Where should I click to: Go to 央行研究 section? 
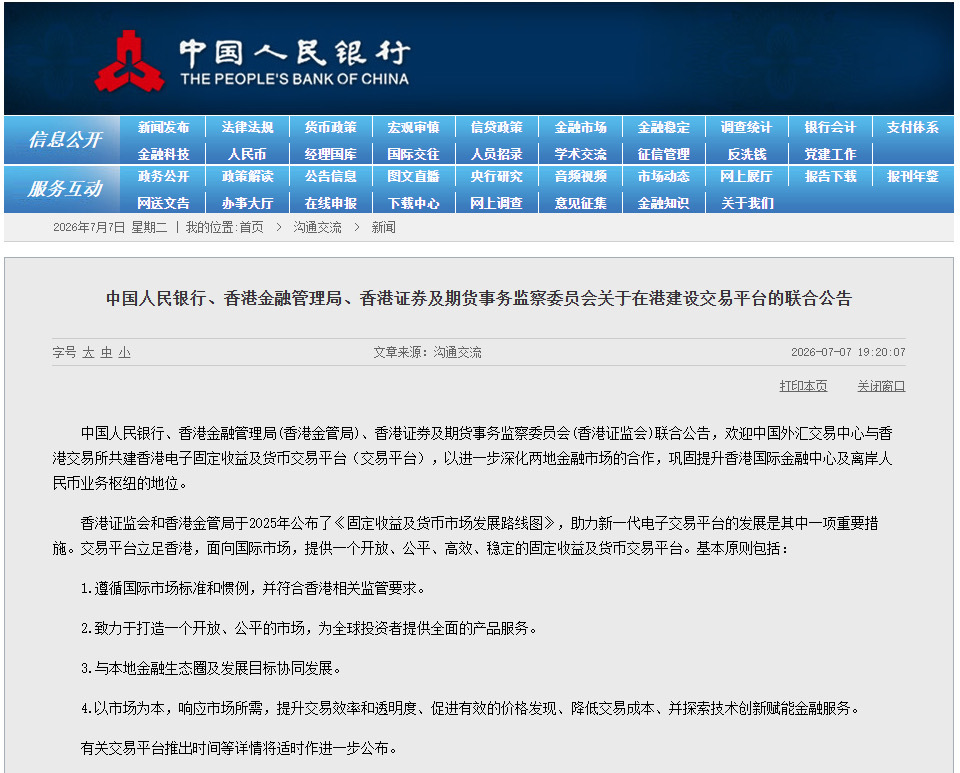pyautogui.click(x=497, y=176)
